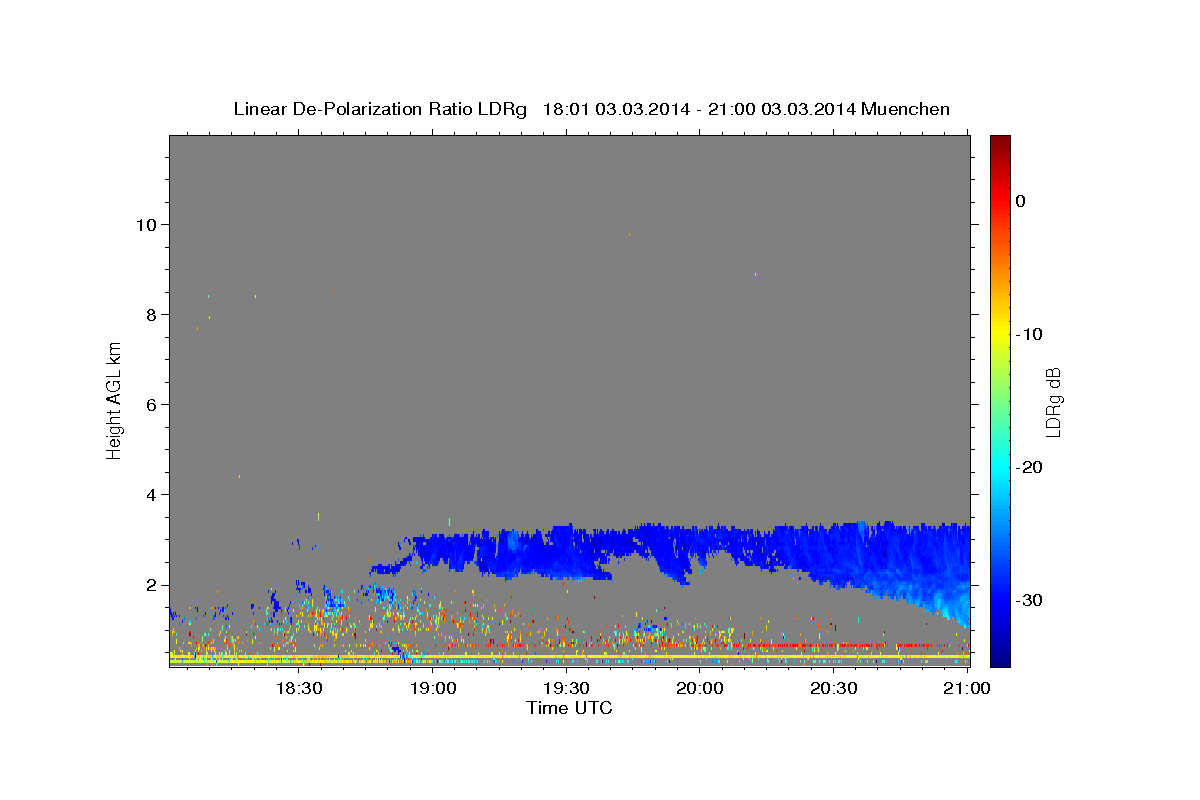Screen dimensions: 1200x800
Task: Click the height axis label 4
Action: pyautogui.click(x=153, y=495)
